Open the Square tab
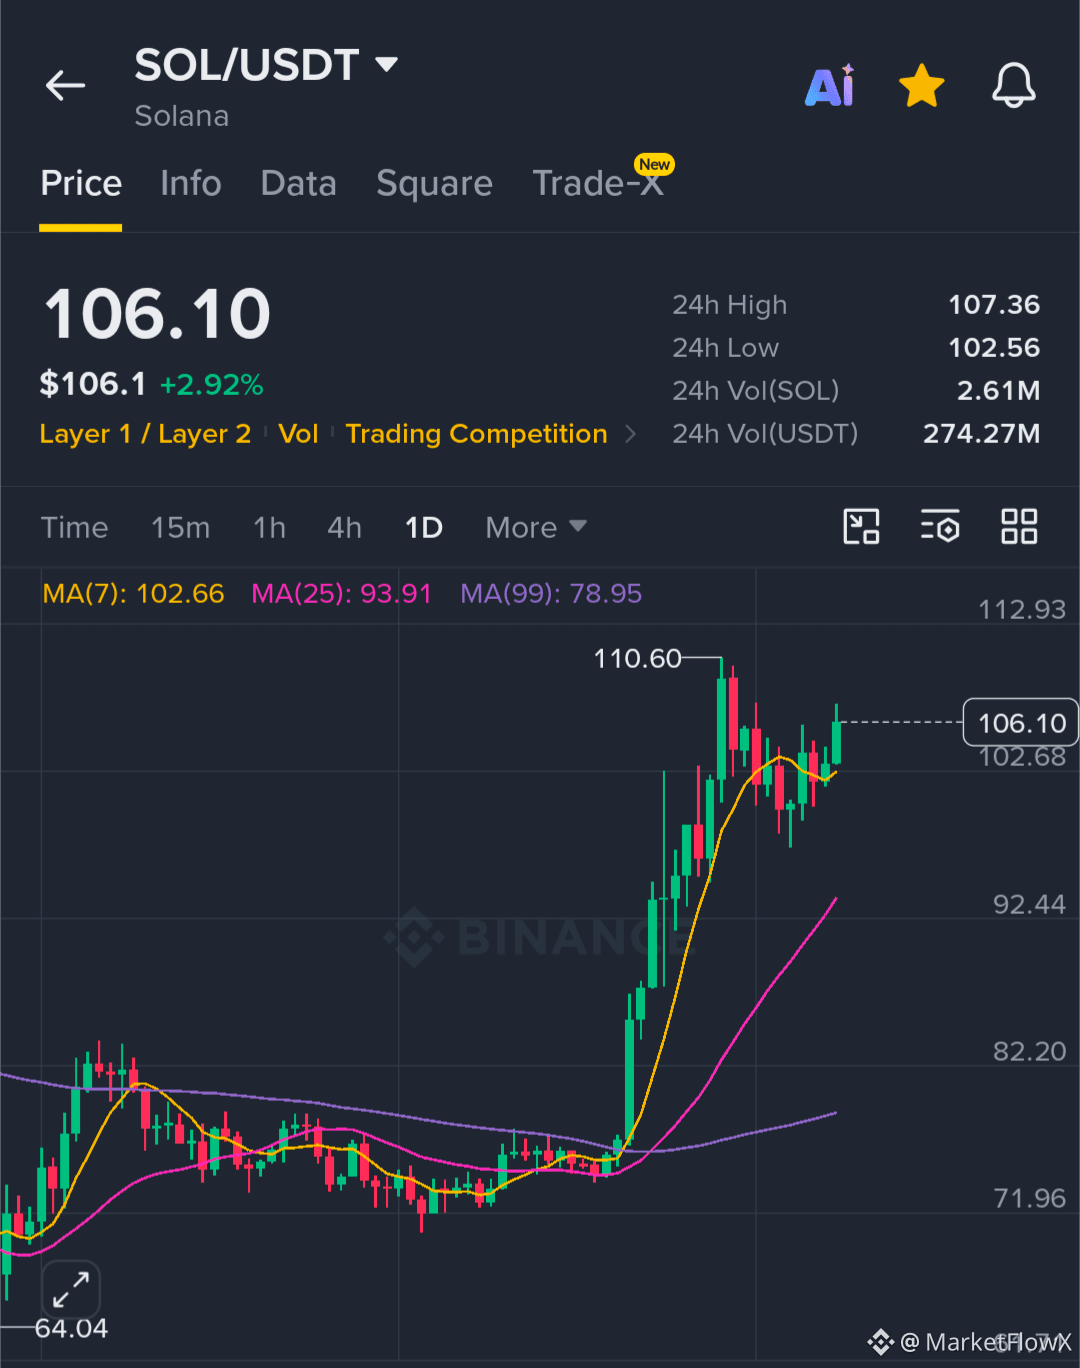 coord(434,184)
